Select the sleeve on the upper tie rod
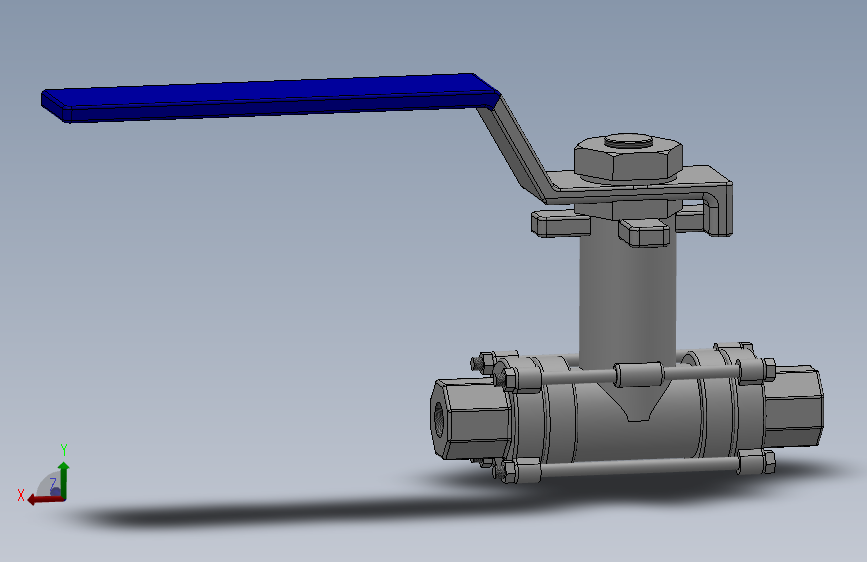This screenshot has width=867, height=562. click(638, 374)
